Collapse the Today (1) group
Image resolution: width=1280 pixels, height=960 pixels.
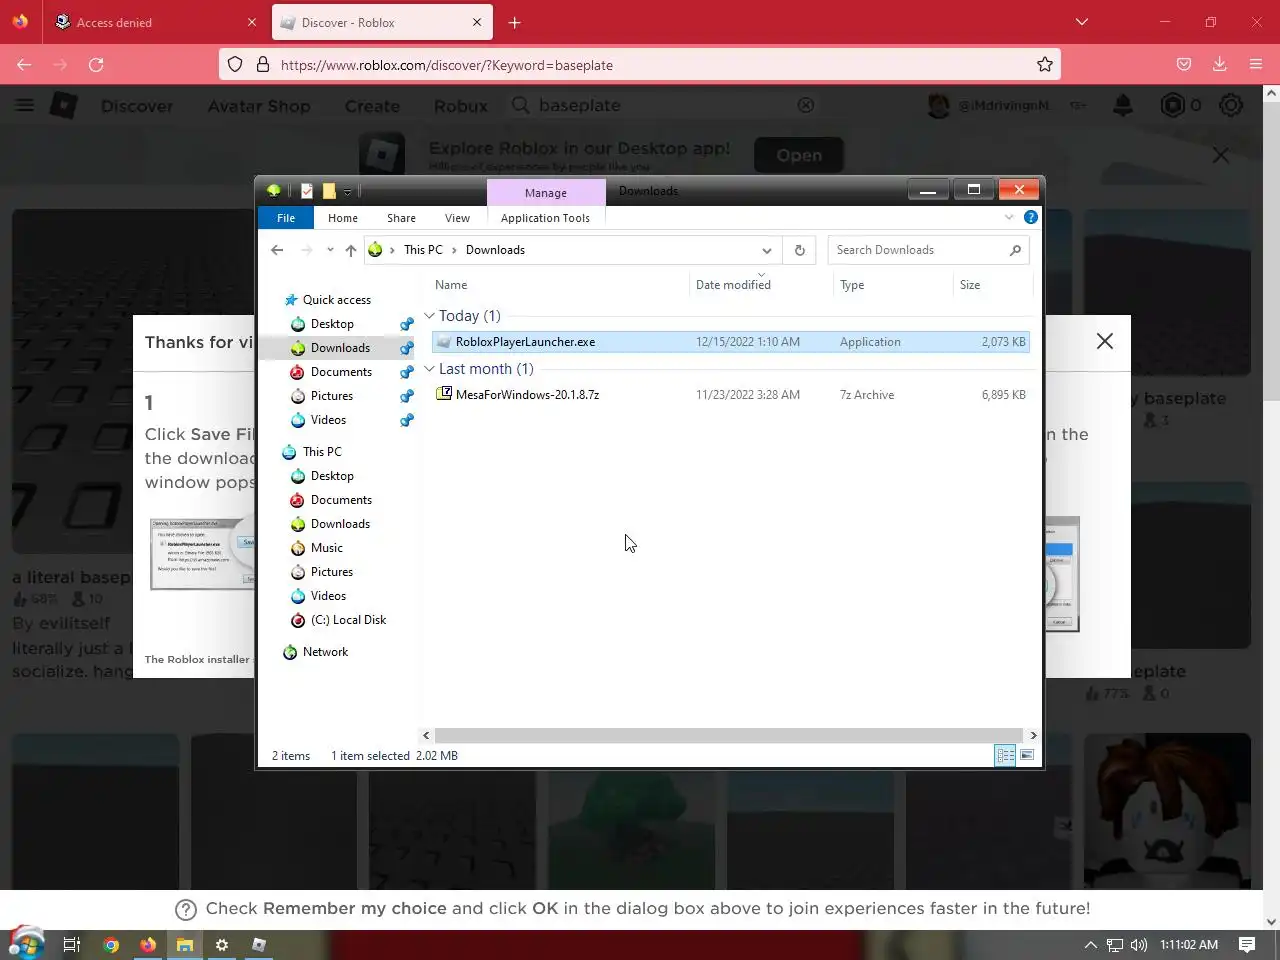430,316
